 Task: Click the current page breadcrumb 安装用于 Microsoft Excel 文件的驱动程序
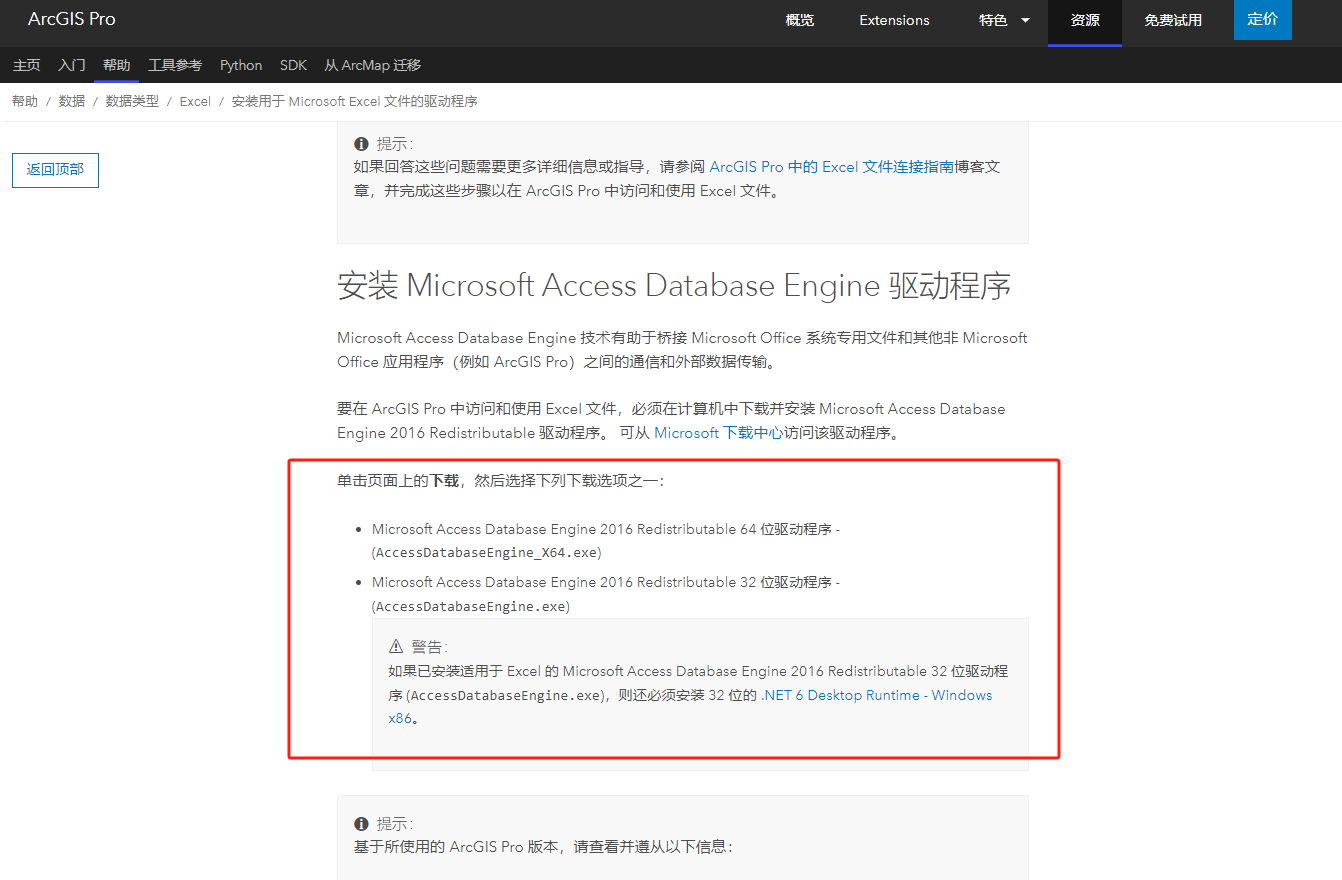point(354,101)
